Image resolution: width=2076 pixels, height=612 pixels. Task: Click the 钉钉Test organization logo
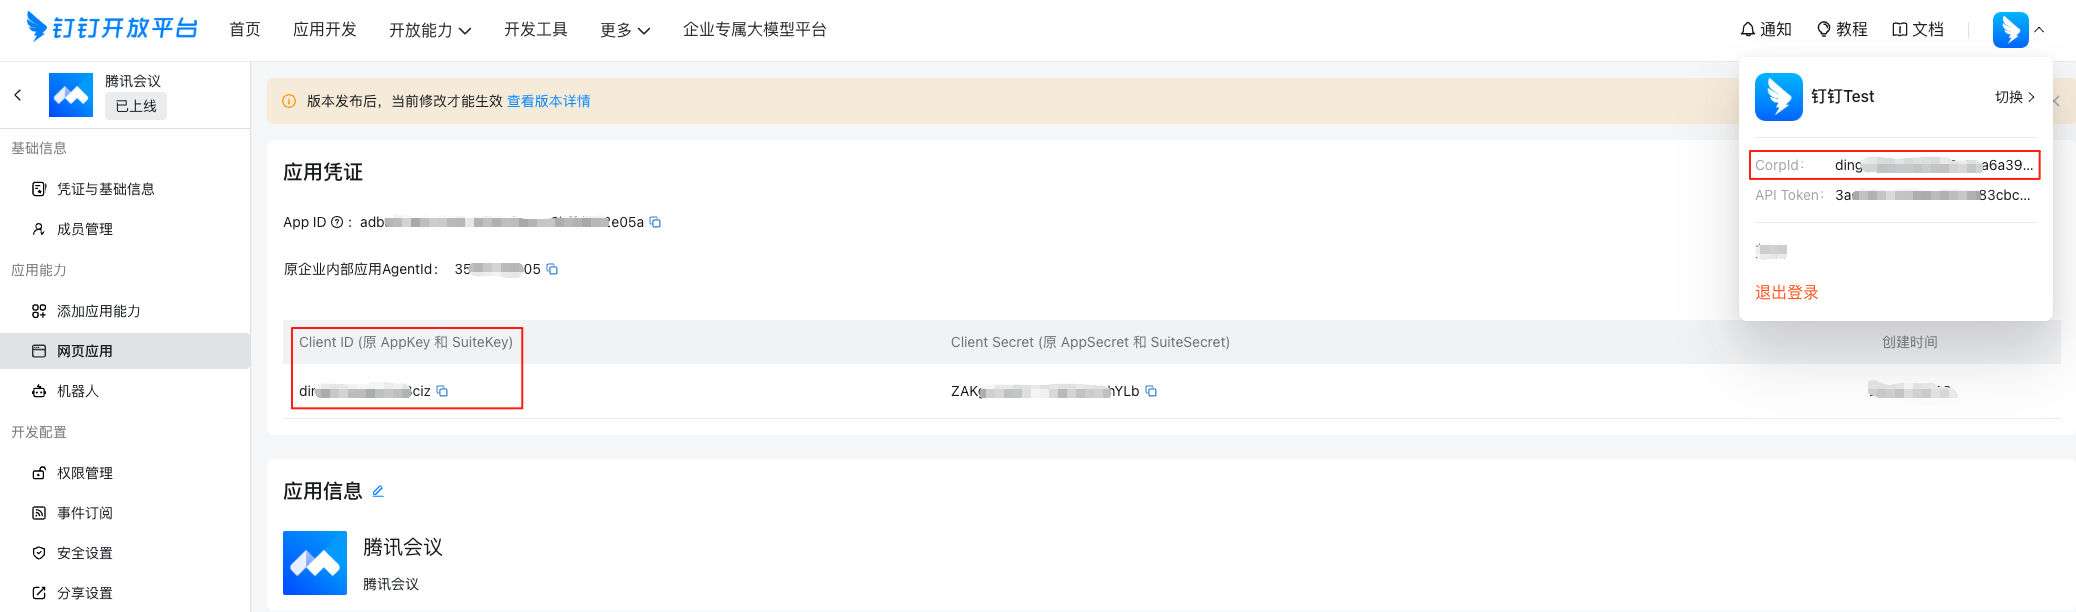pos(1779,97)
